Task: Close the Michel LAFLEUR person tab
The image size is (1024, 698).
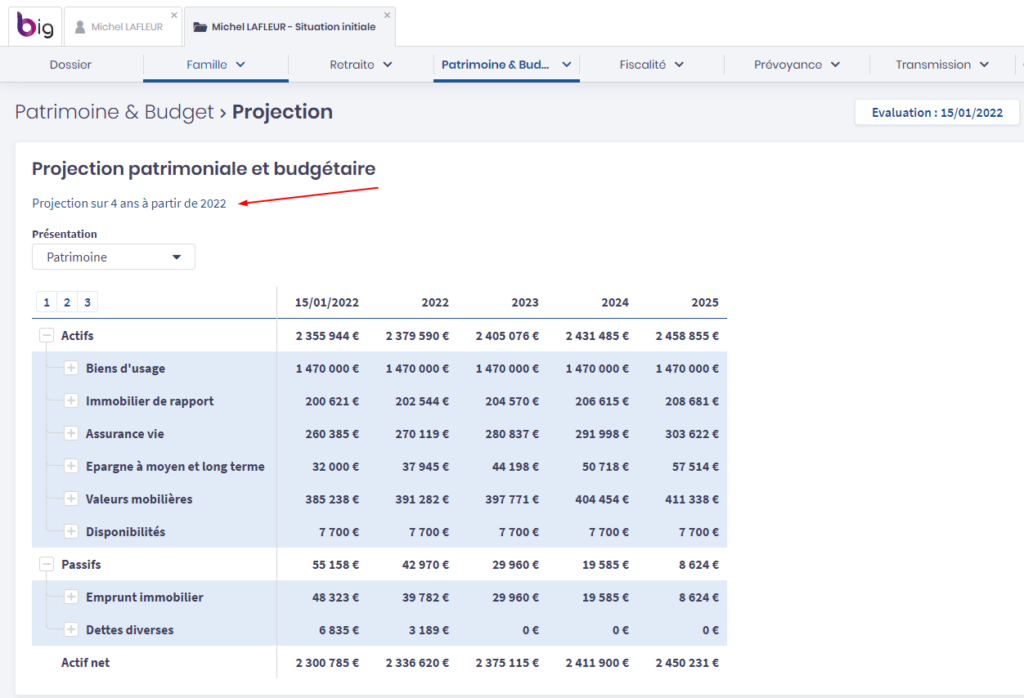Action: [174, 16]
